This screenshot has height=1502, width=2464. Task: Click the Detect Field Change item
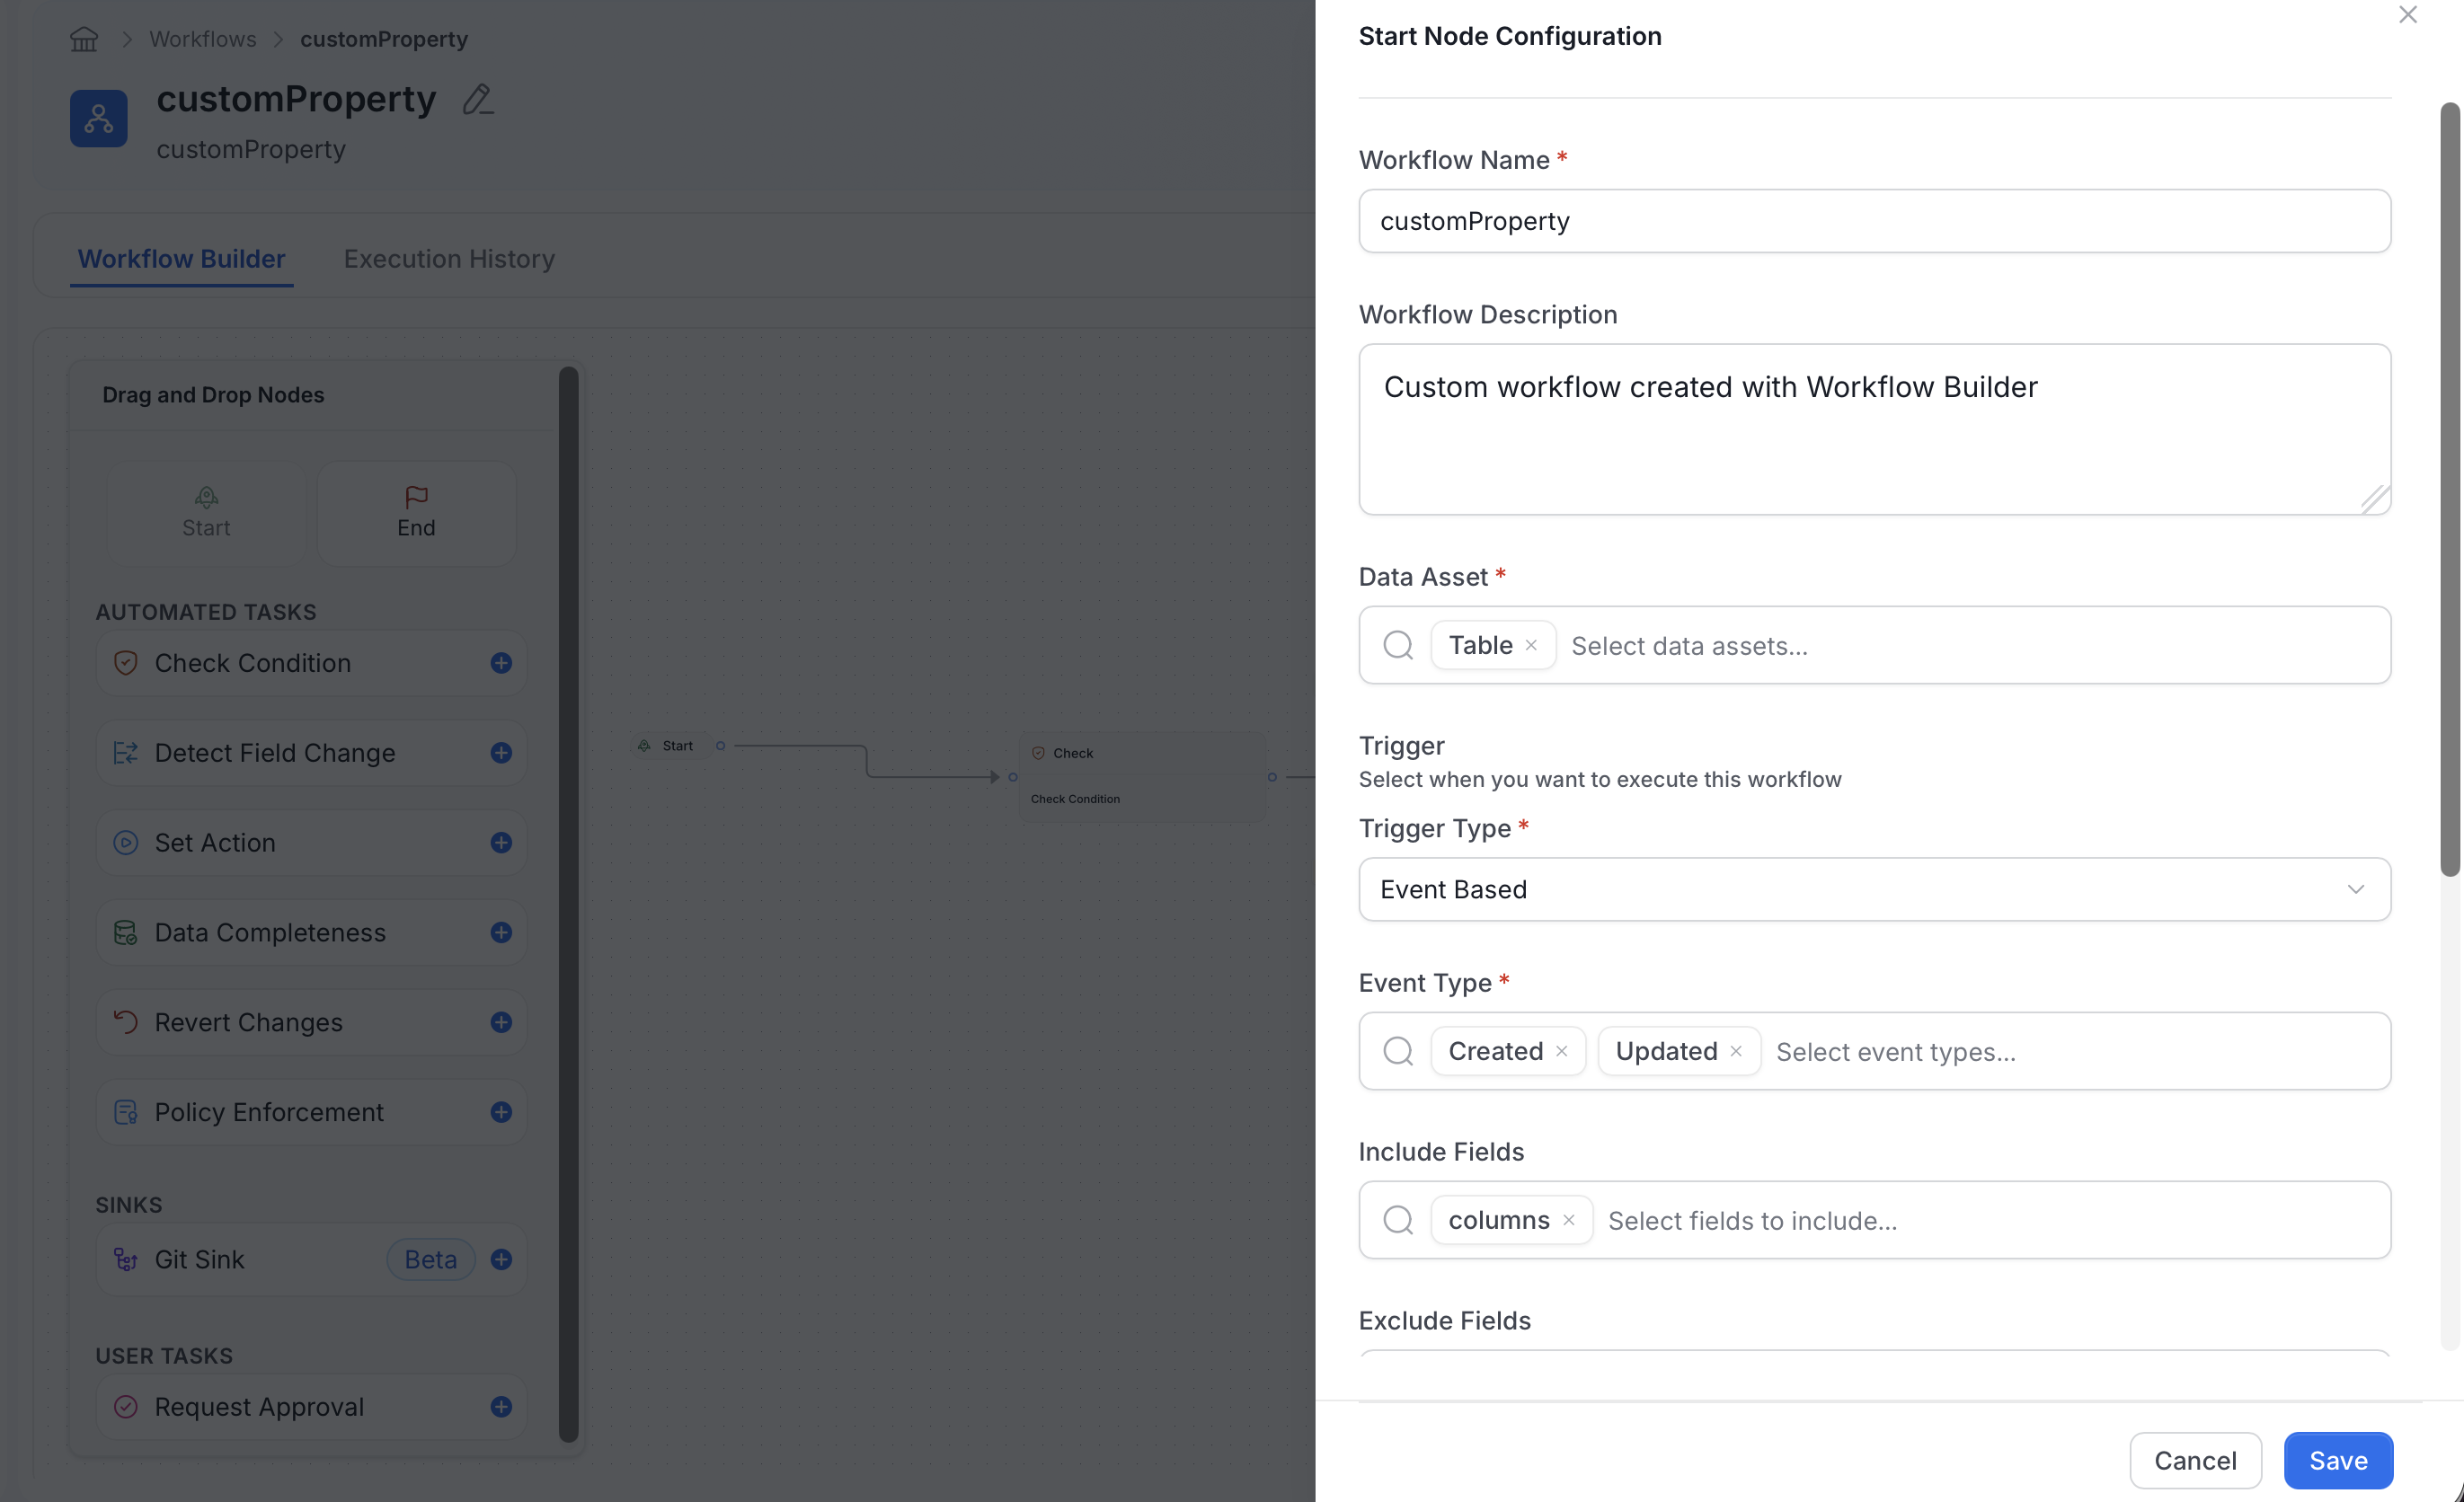311,753
